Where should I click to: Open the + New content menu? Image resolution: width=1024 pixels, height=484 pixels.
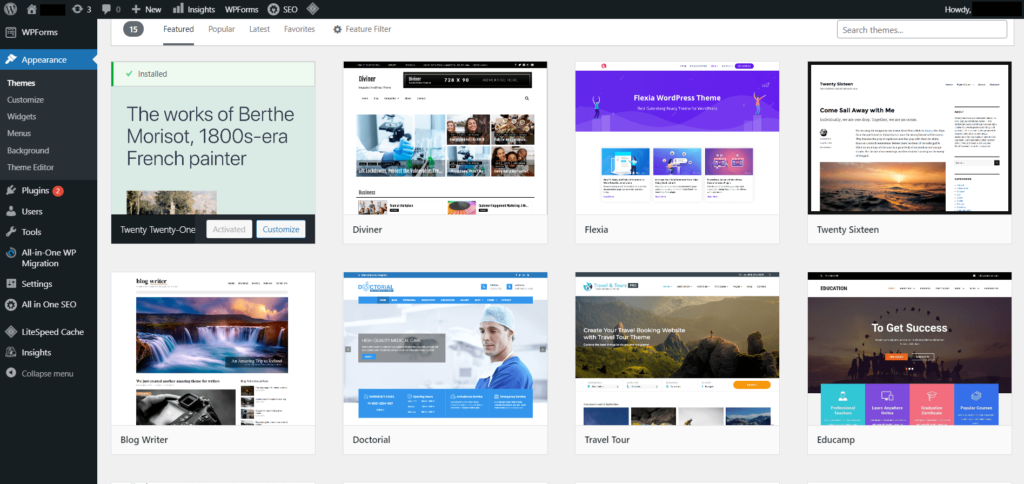point(146,9)
